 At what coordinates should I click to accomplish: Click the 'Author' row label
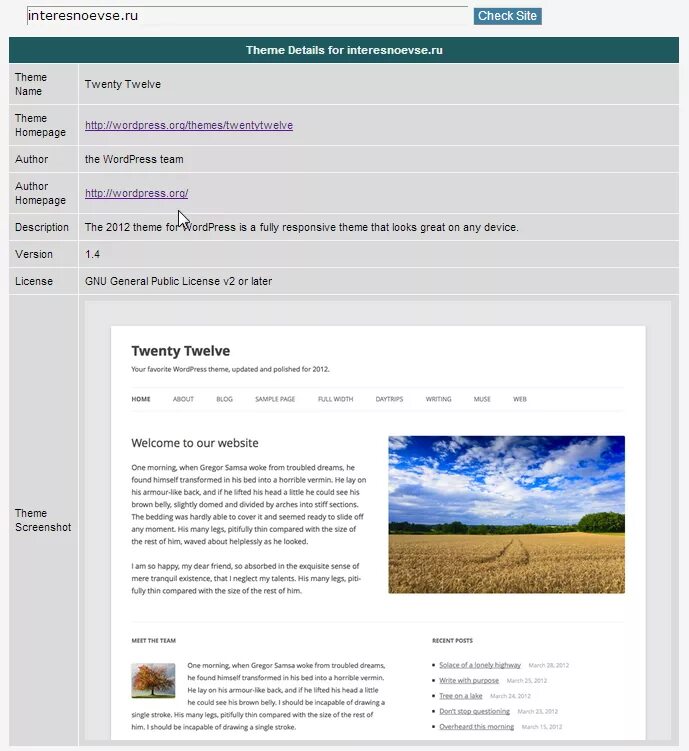coord(31,159)
